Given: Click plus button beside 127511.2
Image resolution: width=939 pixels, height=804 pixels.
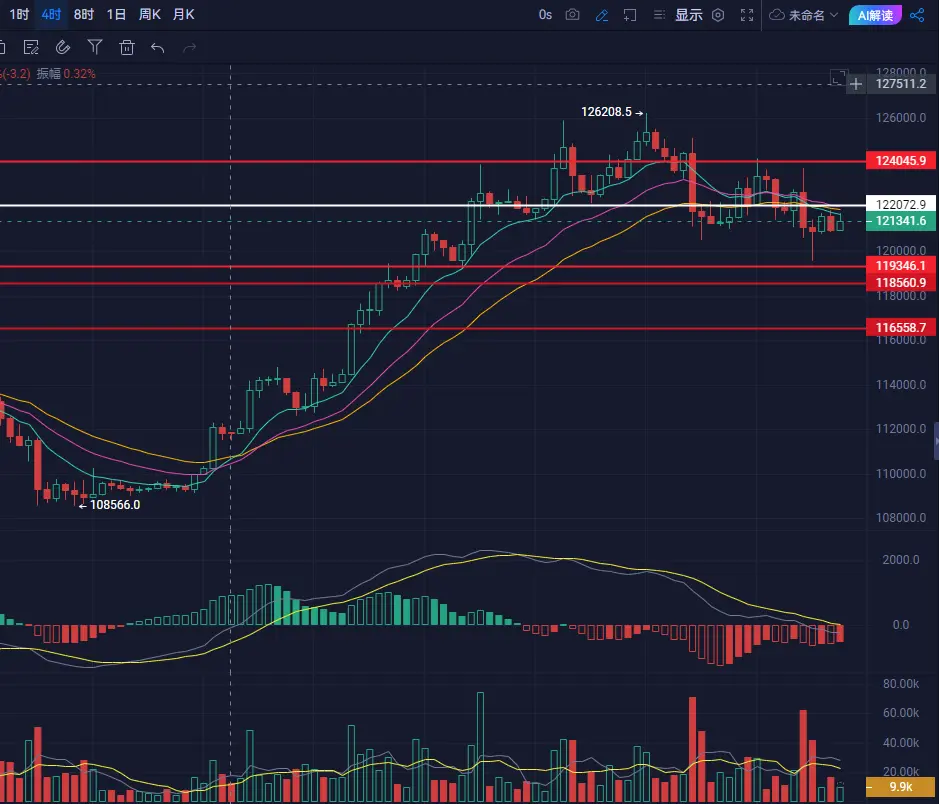Looking at the screenshot, I should [856, 84].
